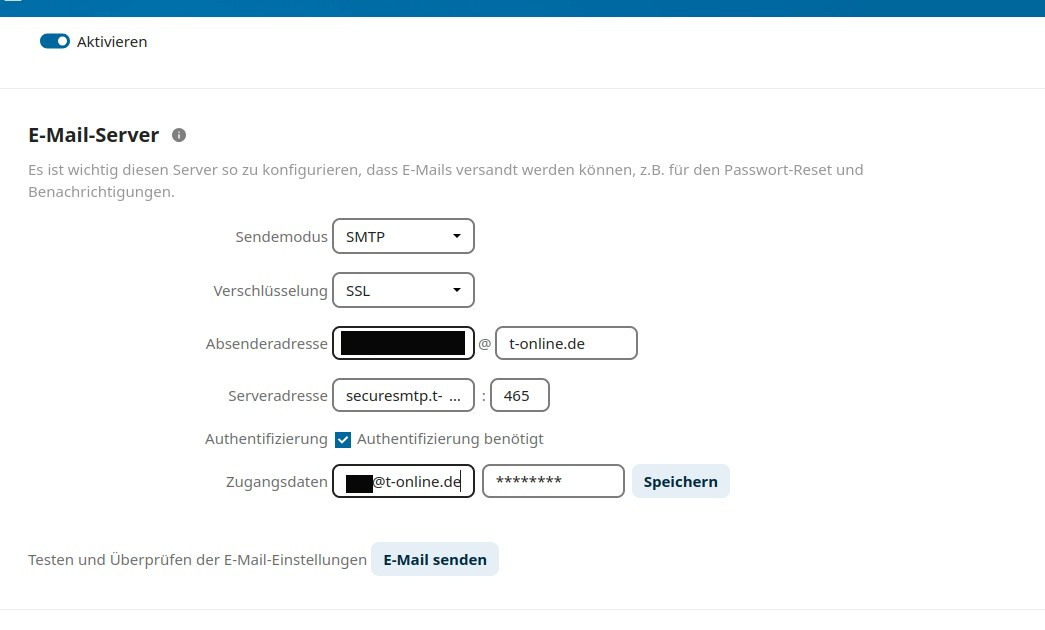Click the E-Mail senden button
The image size is (1045, 630).
click(x=435, y=560)
